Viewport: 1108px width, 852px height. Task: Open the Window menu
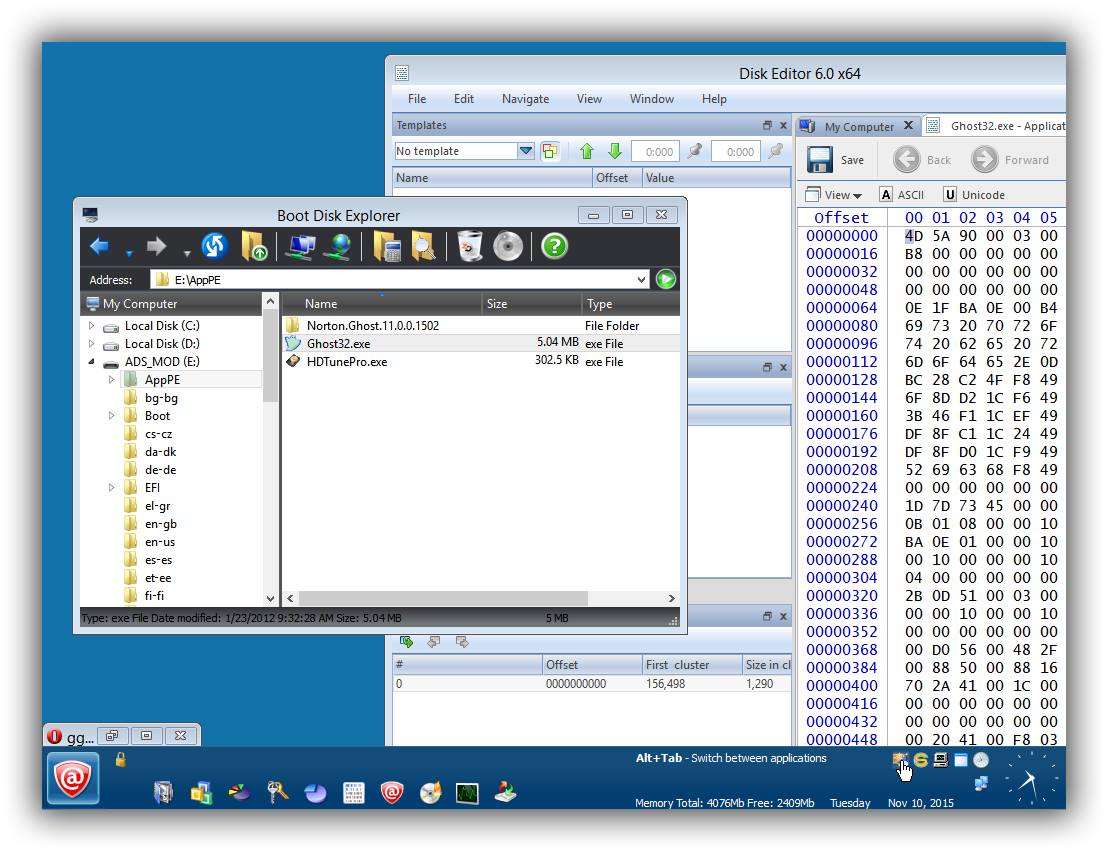click(652, 99)
